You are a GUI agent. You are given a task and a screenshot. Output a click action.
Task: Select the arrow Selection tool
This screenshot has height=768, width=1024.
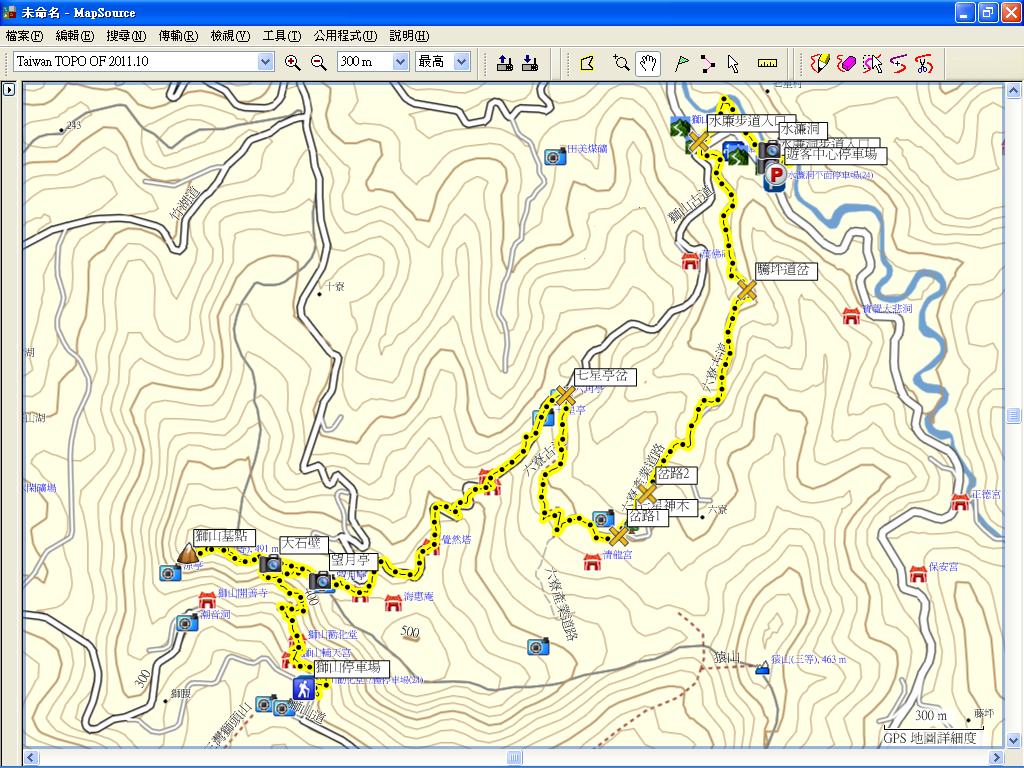[733, 63]
